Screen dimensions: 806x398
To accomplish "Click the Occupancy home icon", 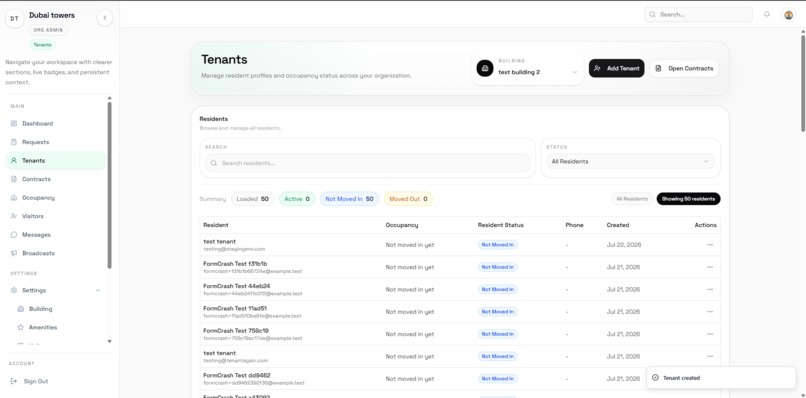I will pyautogui.click(x=14, y=197).
